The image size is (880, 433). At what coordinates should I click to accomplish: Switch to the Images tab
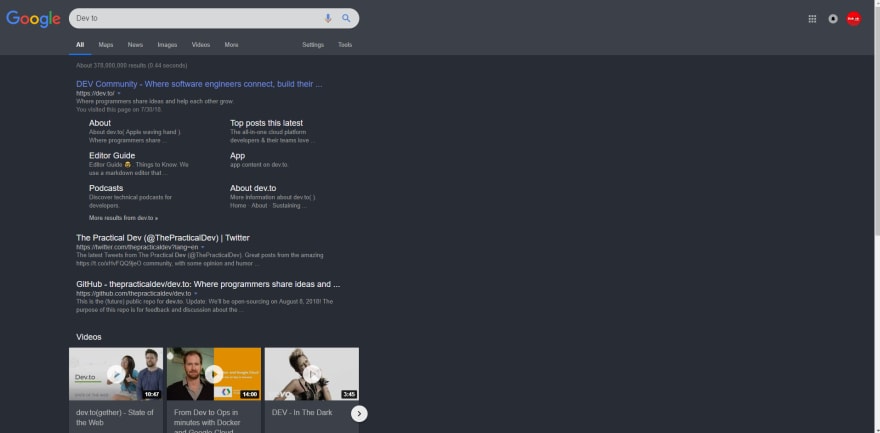[x=167, y=45]
